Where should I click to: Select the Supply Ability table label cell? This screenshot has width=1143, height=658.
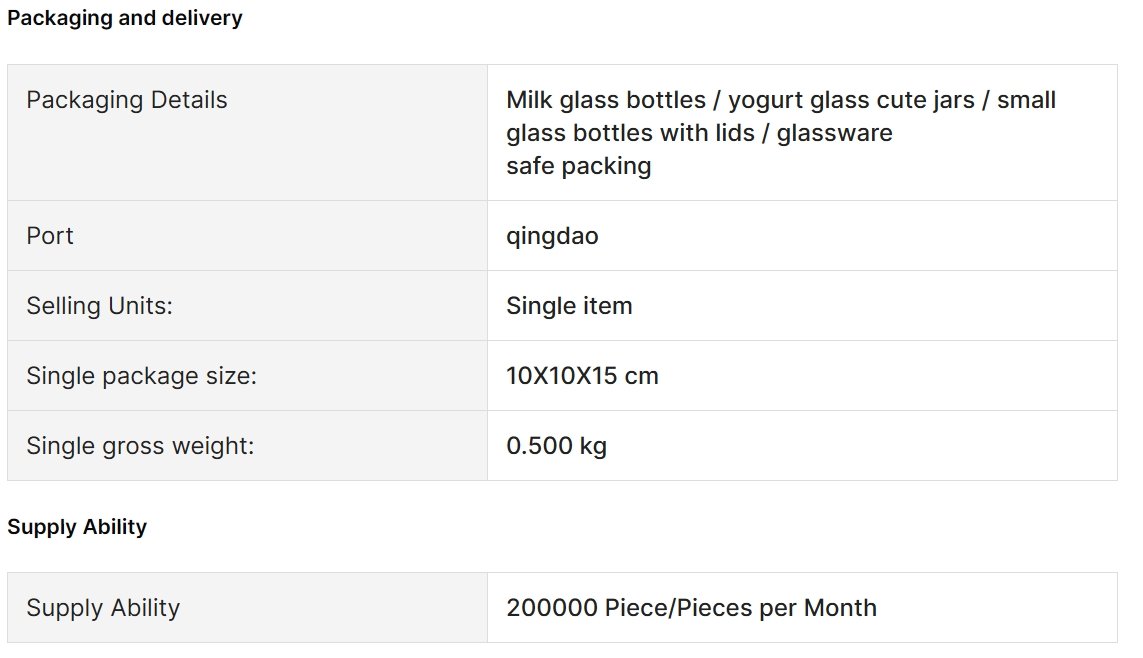coord(247,608)
